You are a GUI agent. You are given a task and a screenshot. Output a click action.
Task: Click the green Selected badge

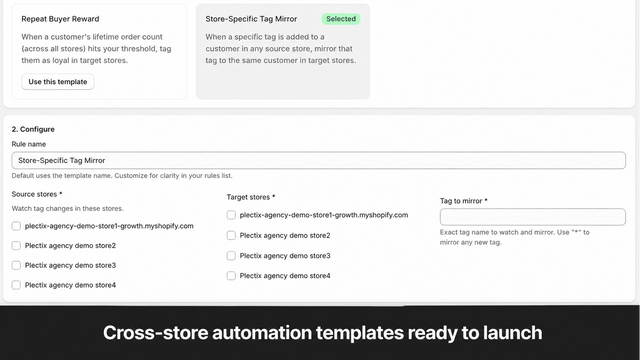click(x=341, y=19)
